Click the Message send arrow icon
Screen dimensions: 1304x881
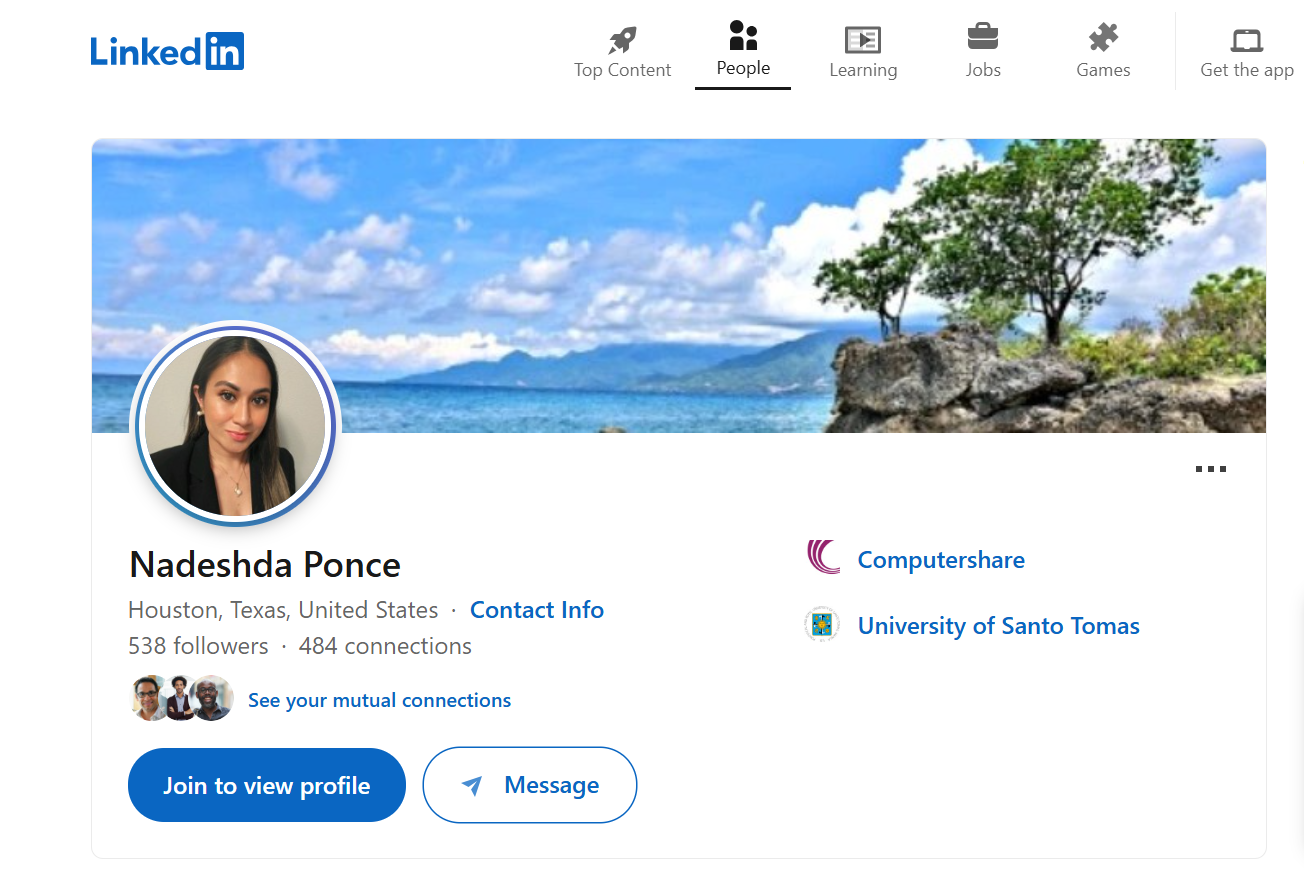tap(469, 785)
